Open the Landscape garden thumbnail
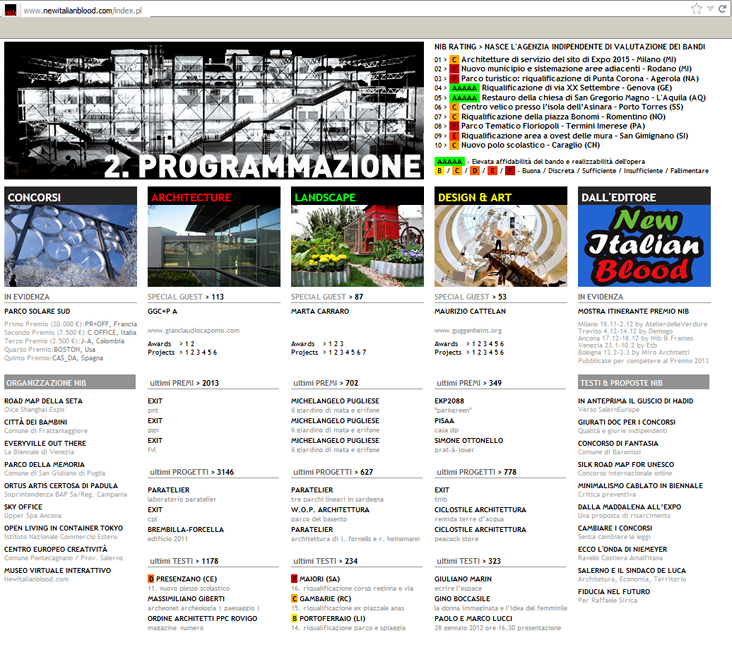 [x=357, y=246]
